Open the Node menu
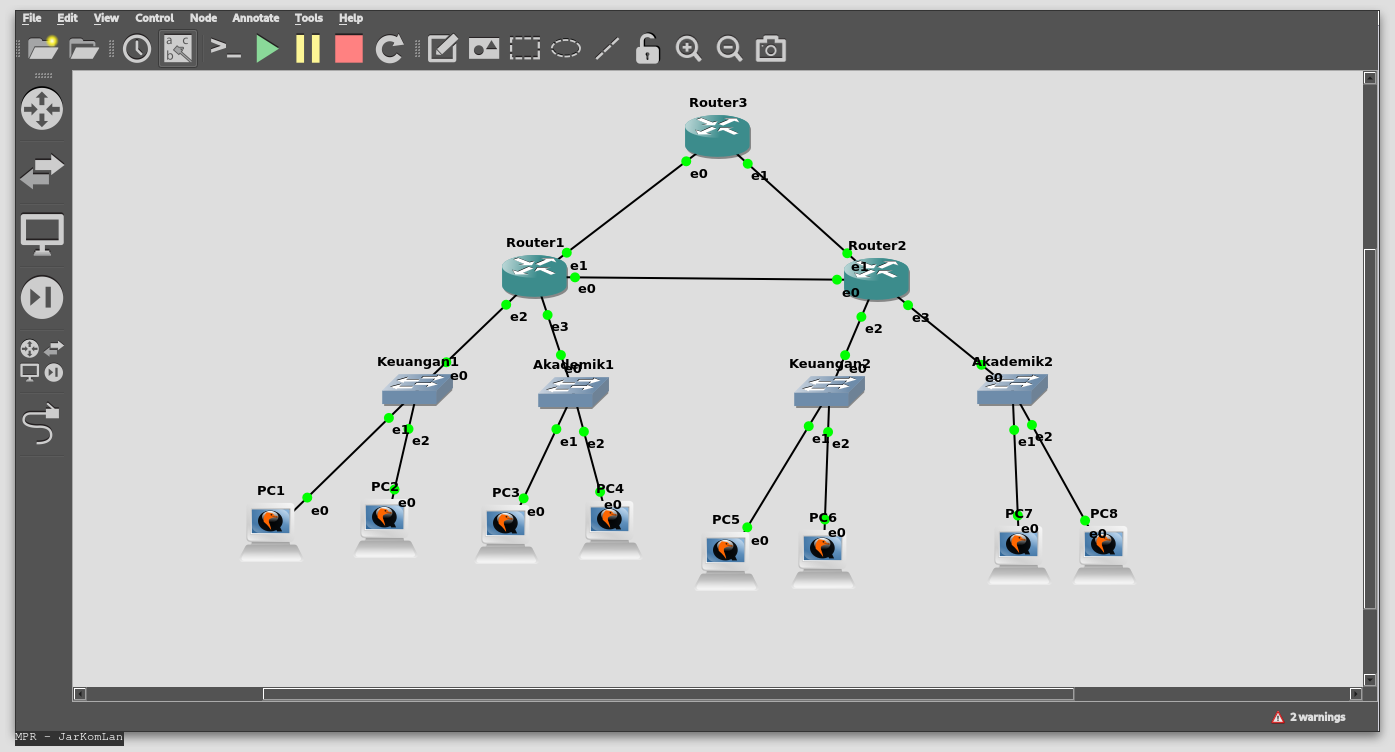The image size is (1395, 752). 203,18
